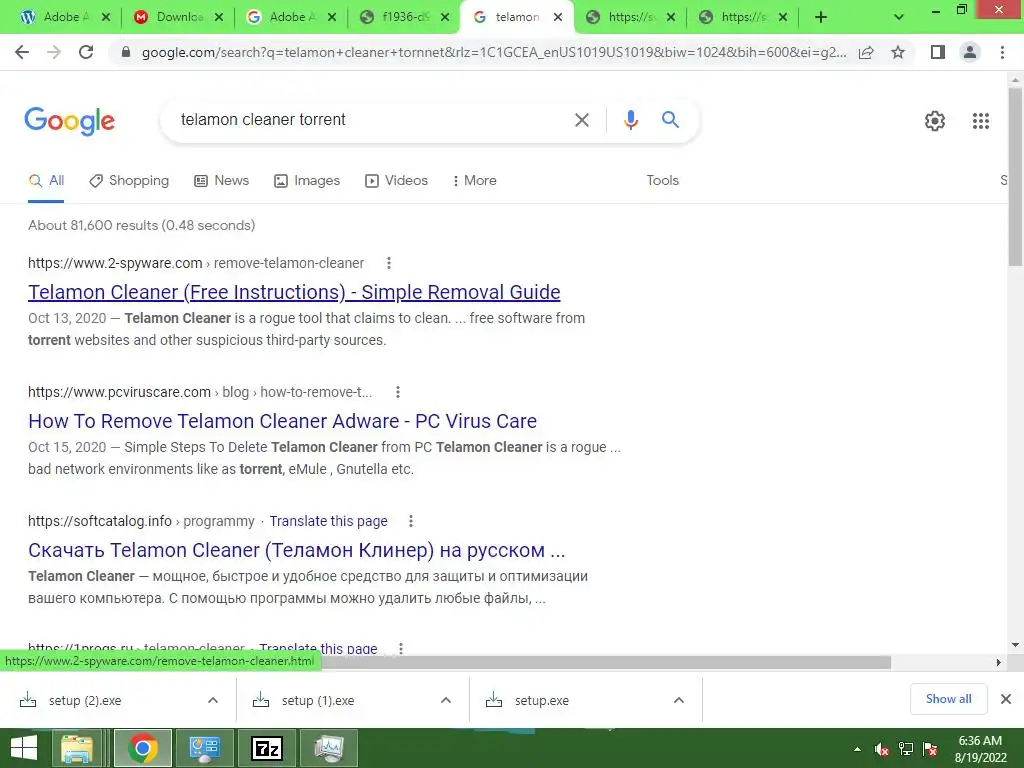Click the horizontal page scrollbar

(605, 662)
